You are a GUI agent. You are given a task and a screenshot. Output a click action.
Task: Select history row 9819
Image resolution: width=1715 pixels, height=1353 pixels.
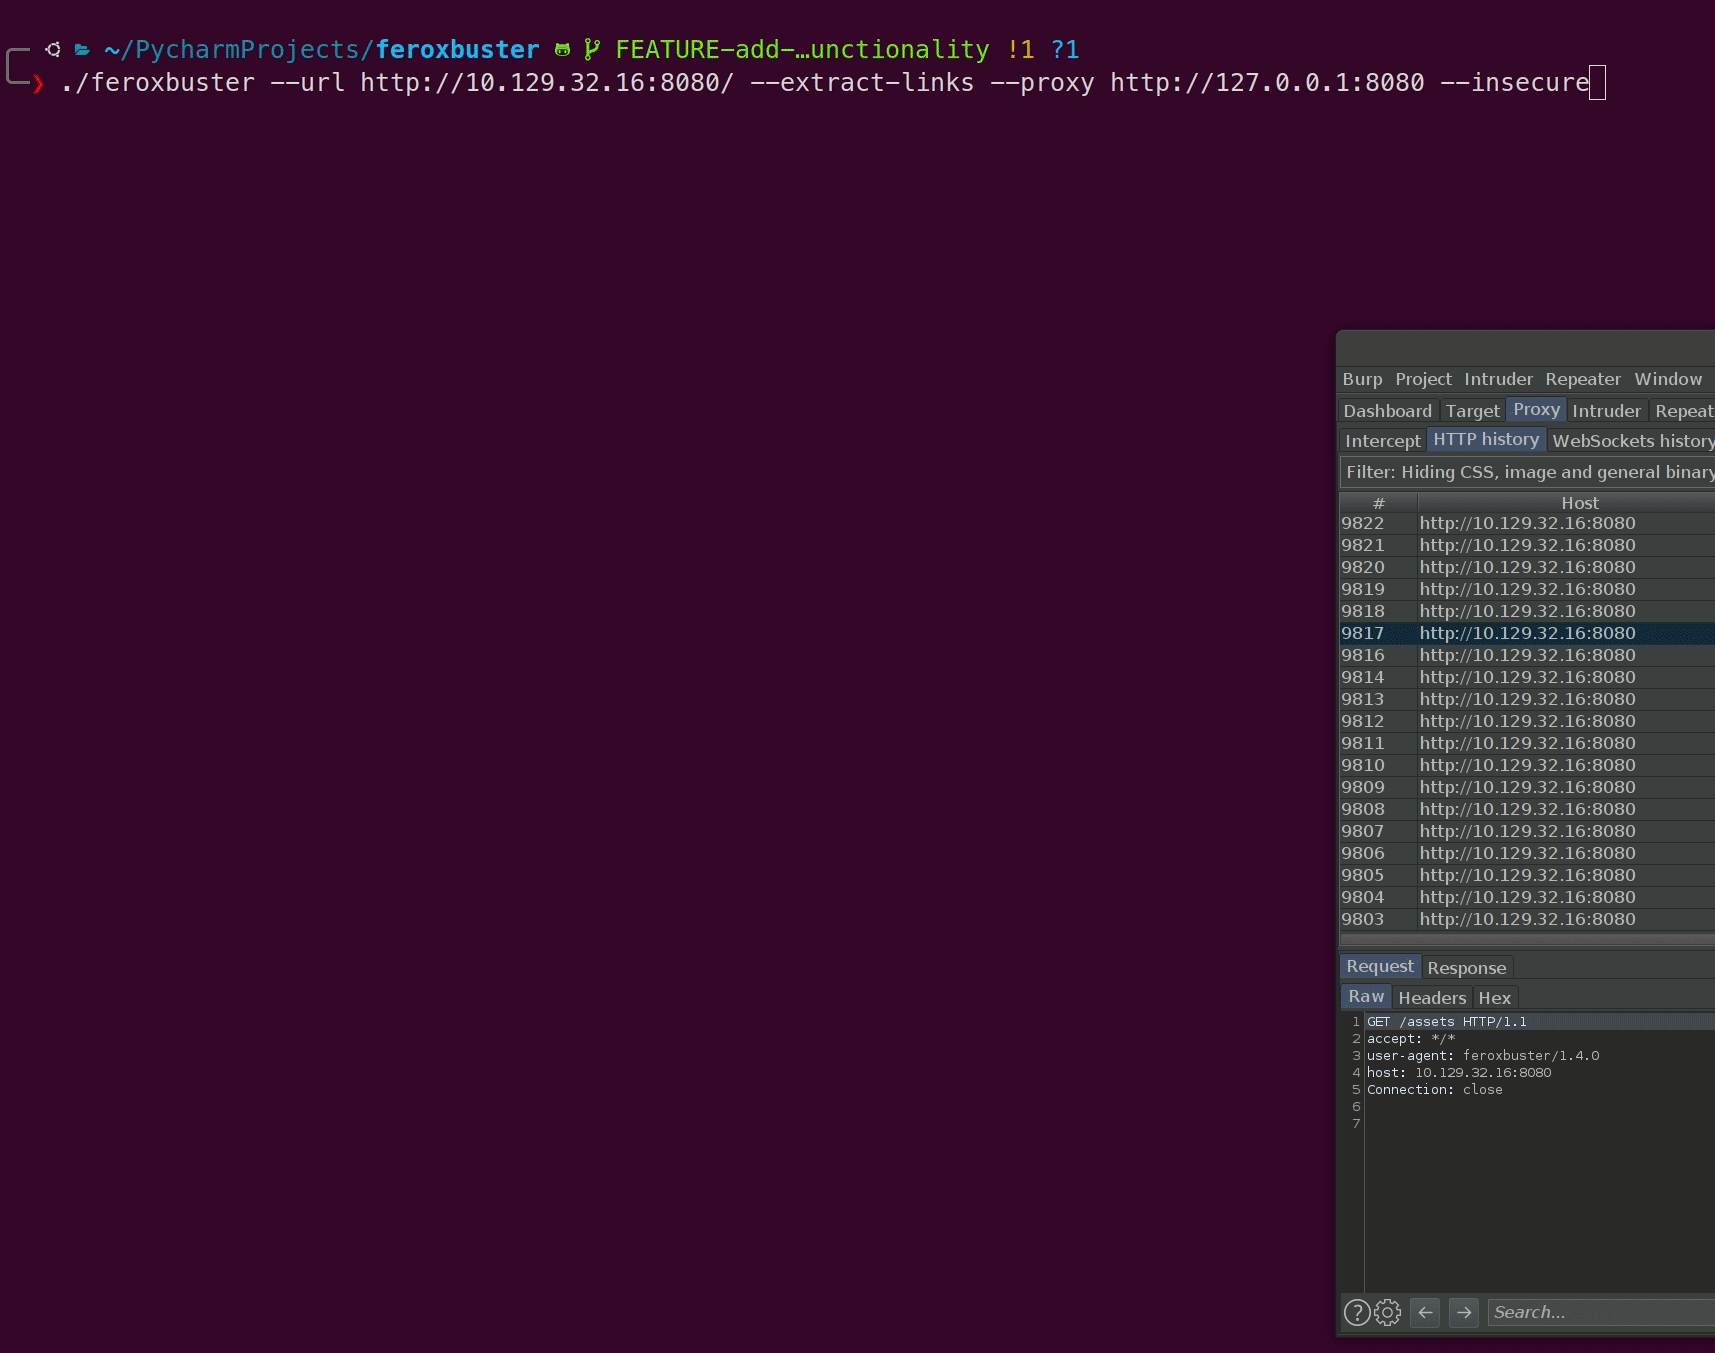pos(1527,589)
